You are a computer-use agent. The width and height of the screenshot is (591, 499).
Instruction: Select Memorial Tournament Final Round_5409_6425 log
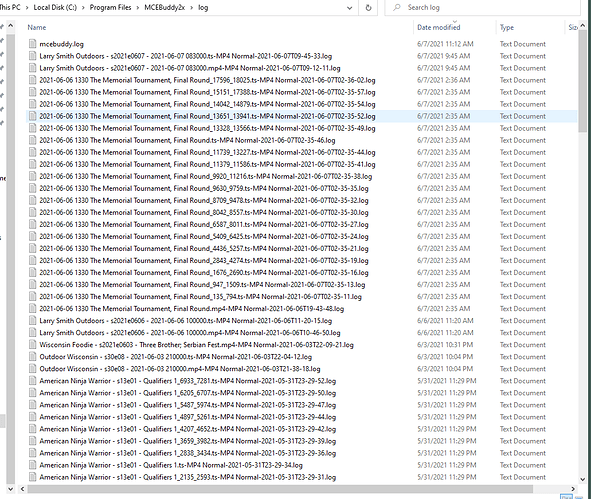click(x=204, y=236)
